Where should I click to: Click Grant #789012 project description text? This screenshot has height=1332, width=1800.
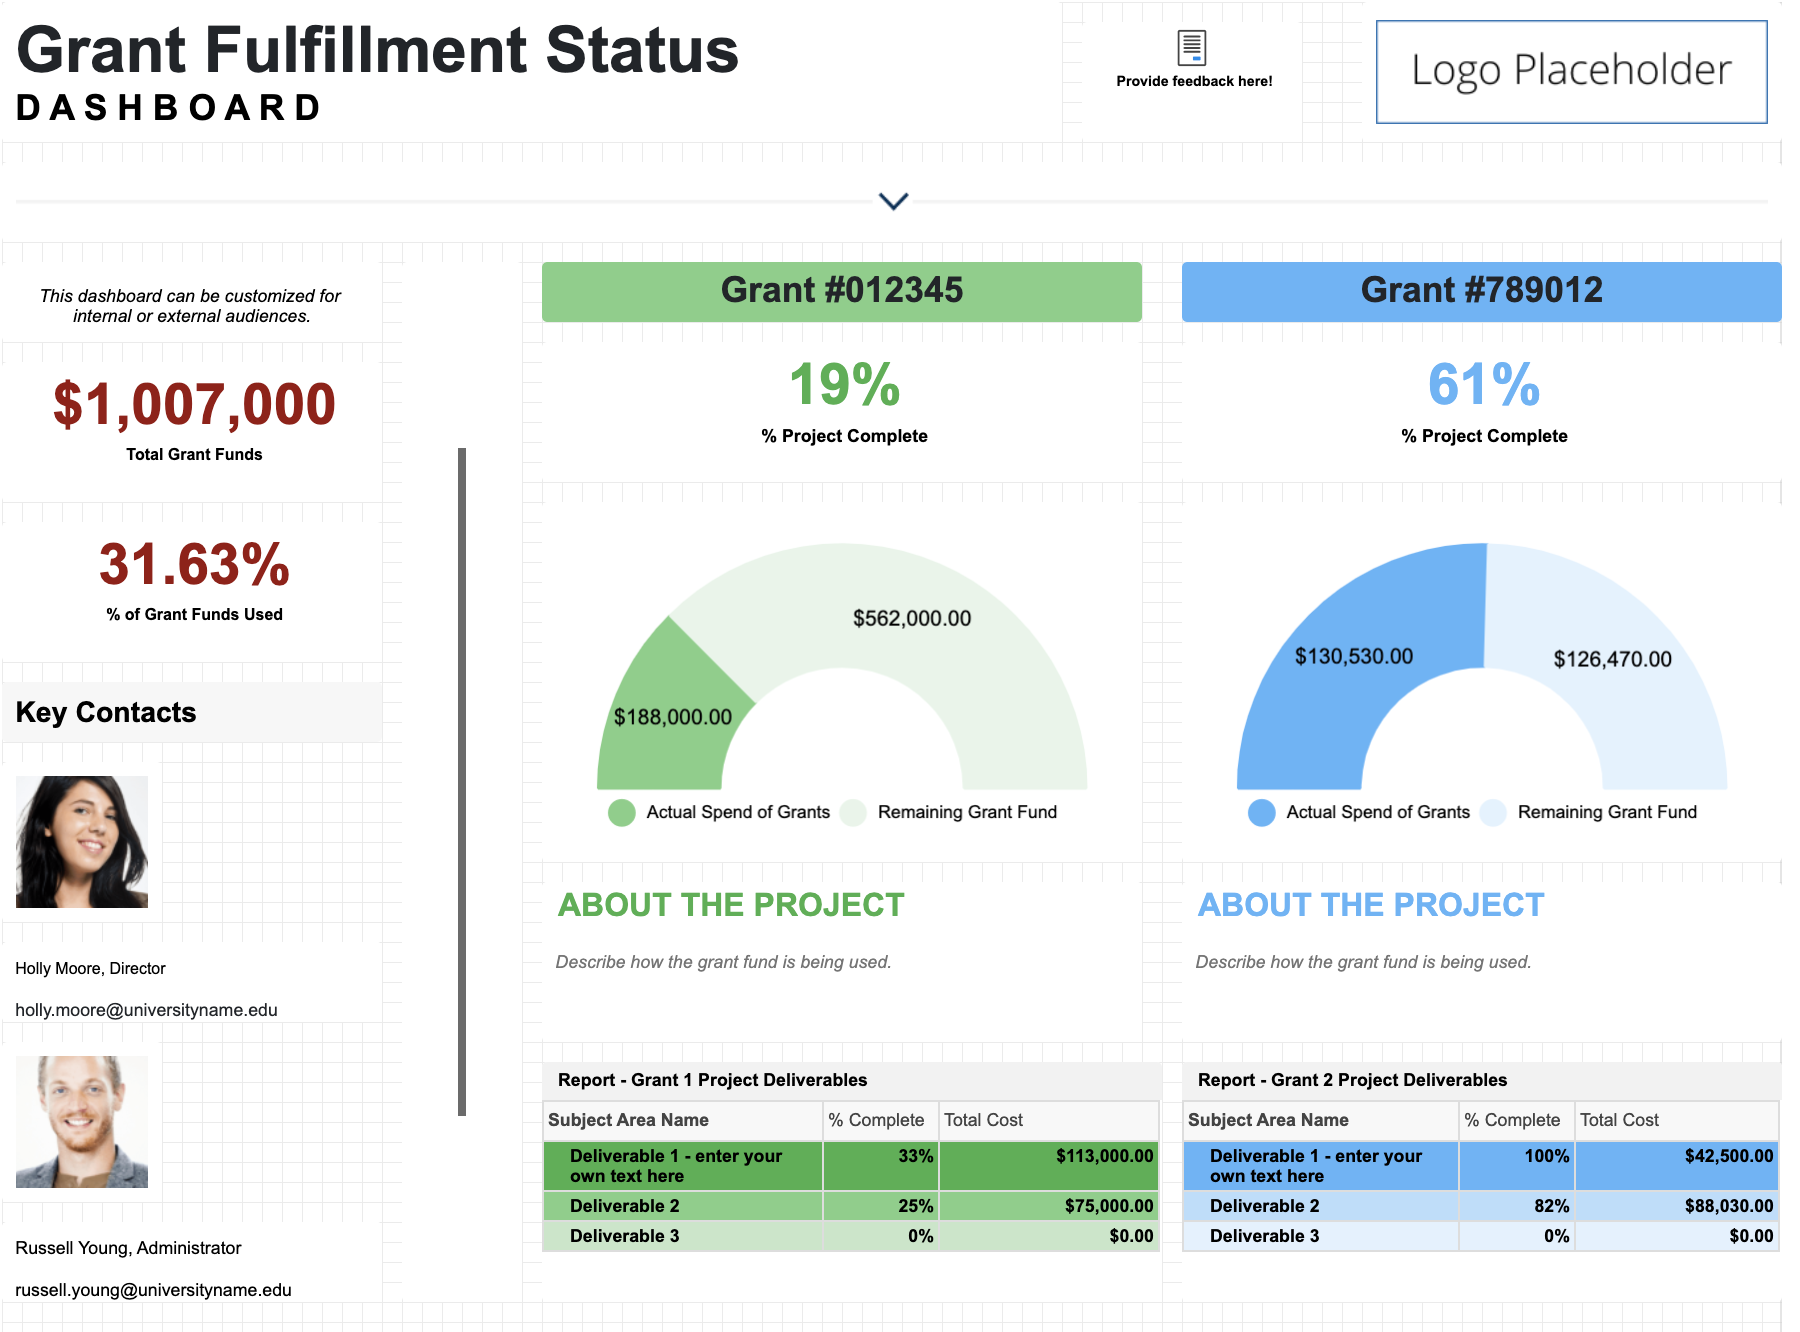(1363, 962)
